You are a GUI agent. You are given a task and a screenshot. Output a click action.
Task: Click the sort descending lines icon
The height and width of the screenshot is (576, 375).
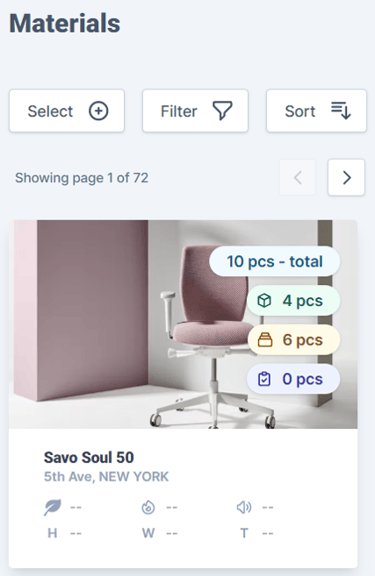pyautogui.click(x=341, y=111)
